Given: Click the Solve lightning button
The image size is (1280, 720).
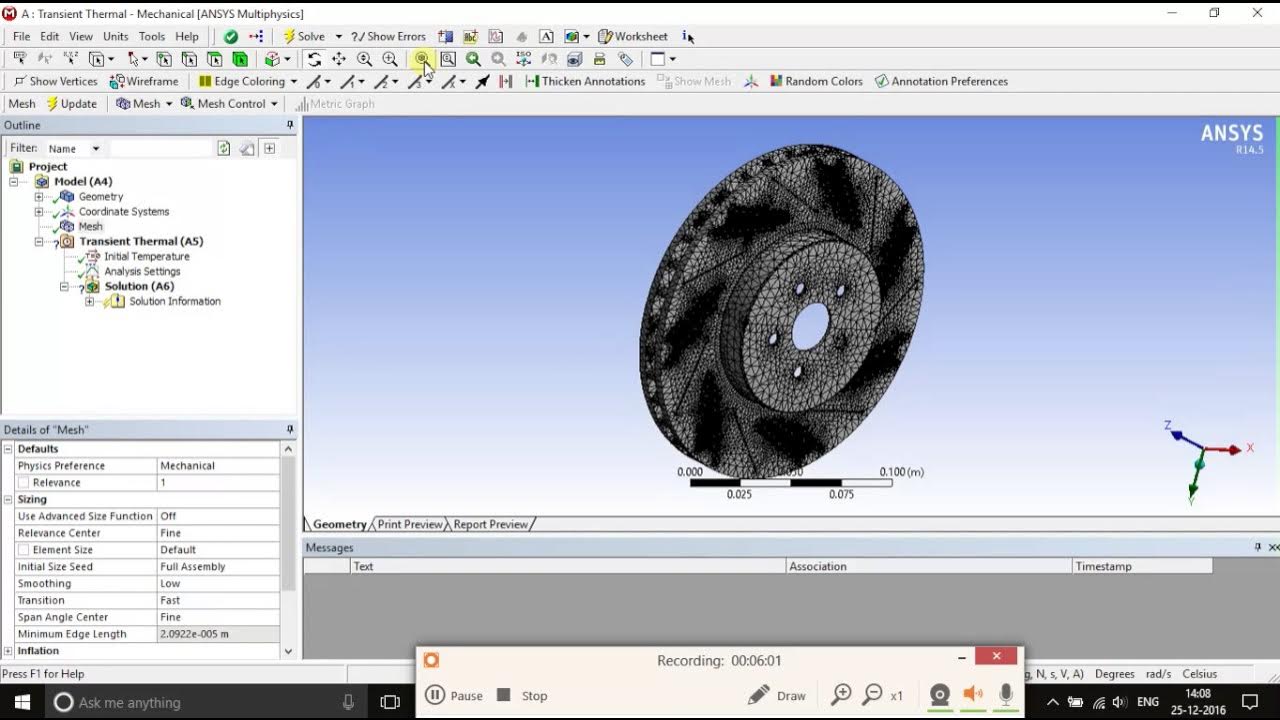Looking at the screenshot, I should (304, 36).
